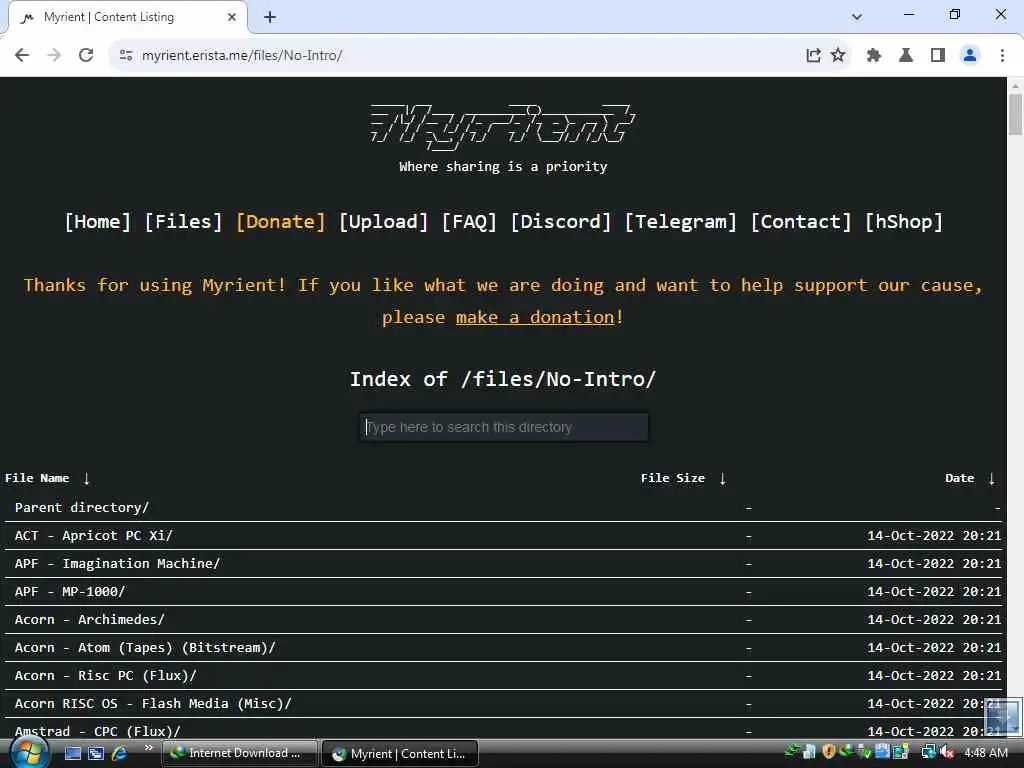Open 'APF - Imagination Machine/' folder
The width and height of the screenshot is (1024, 768).
point(118,564)
